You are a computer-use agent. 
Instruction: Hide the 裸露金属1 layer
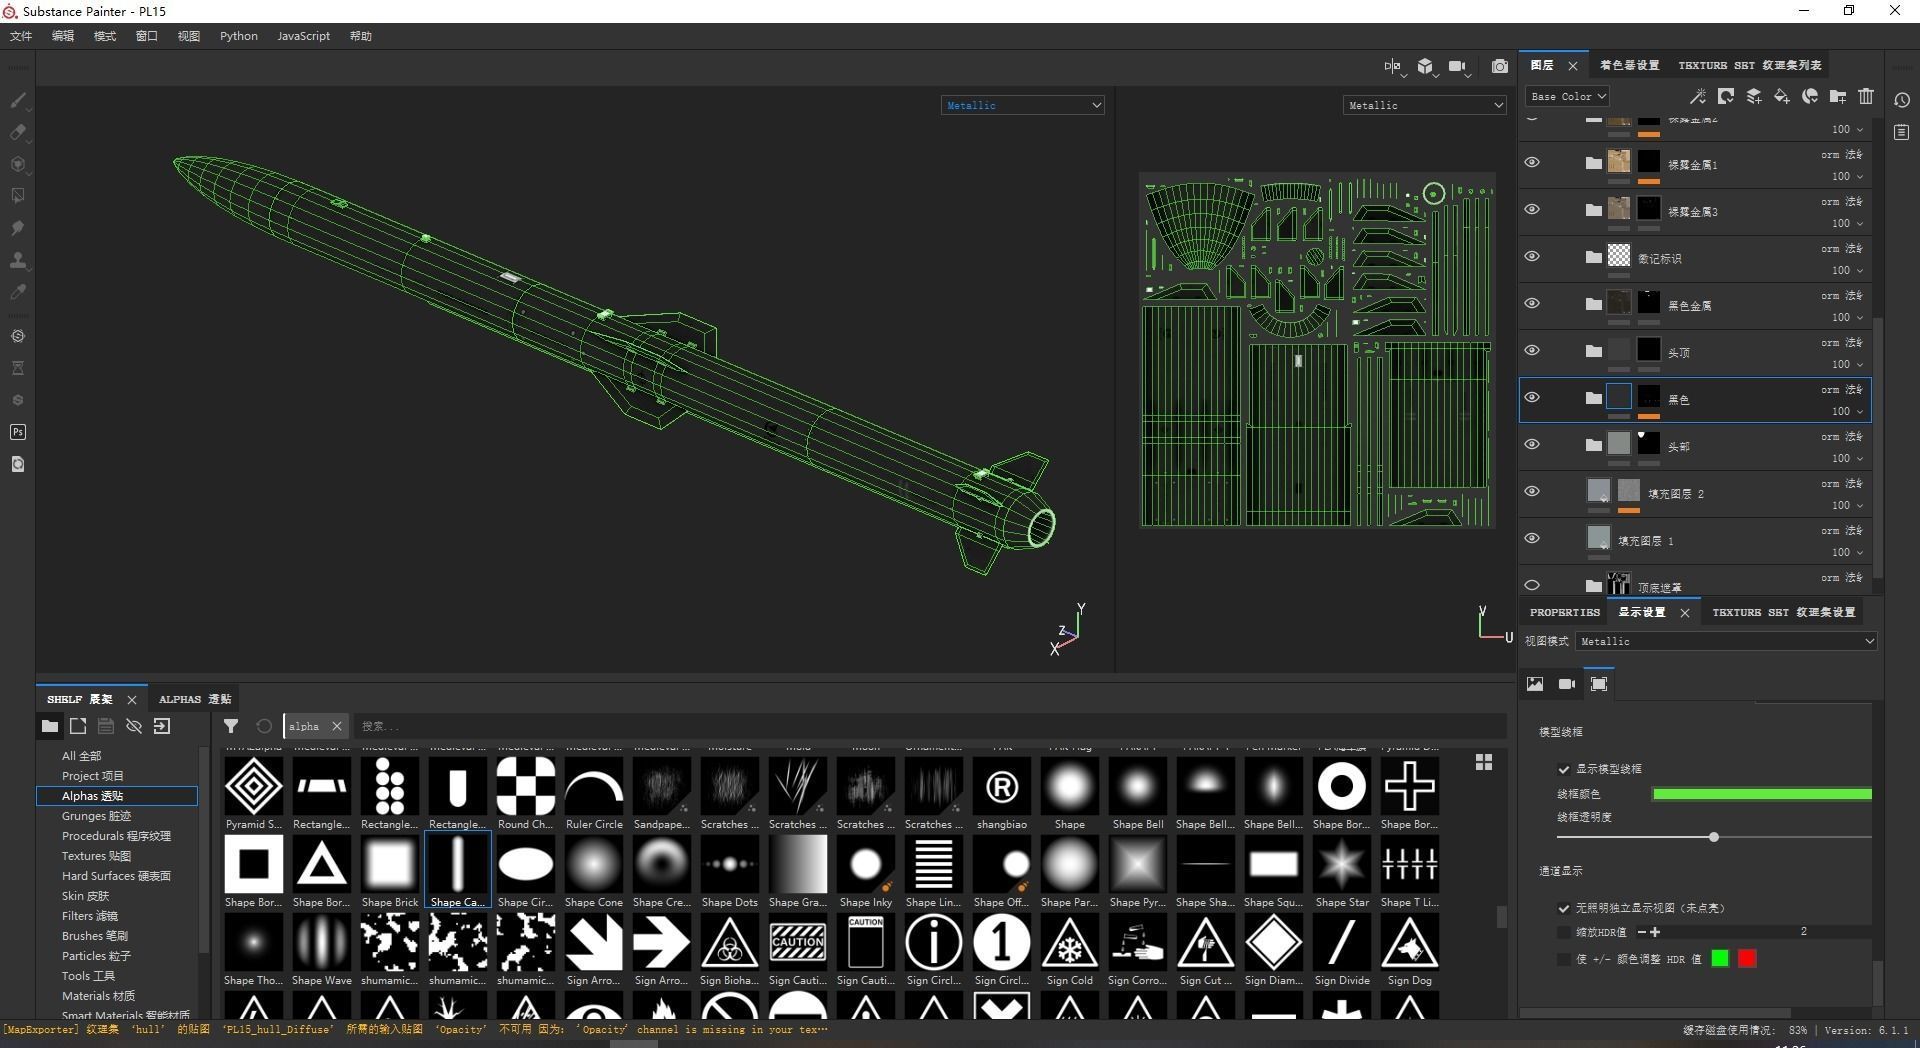point(1532,163)
